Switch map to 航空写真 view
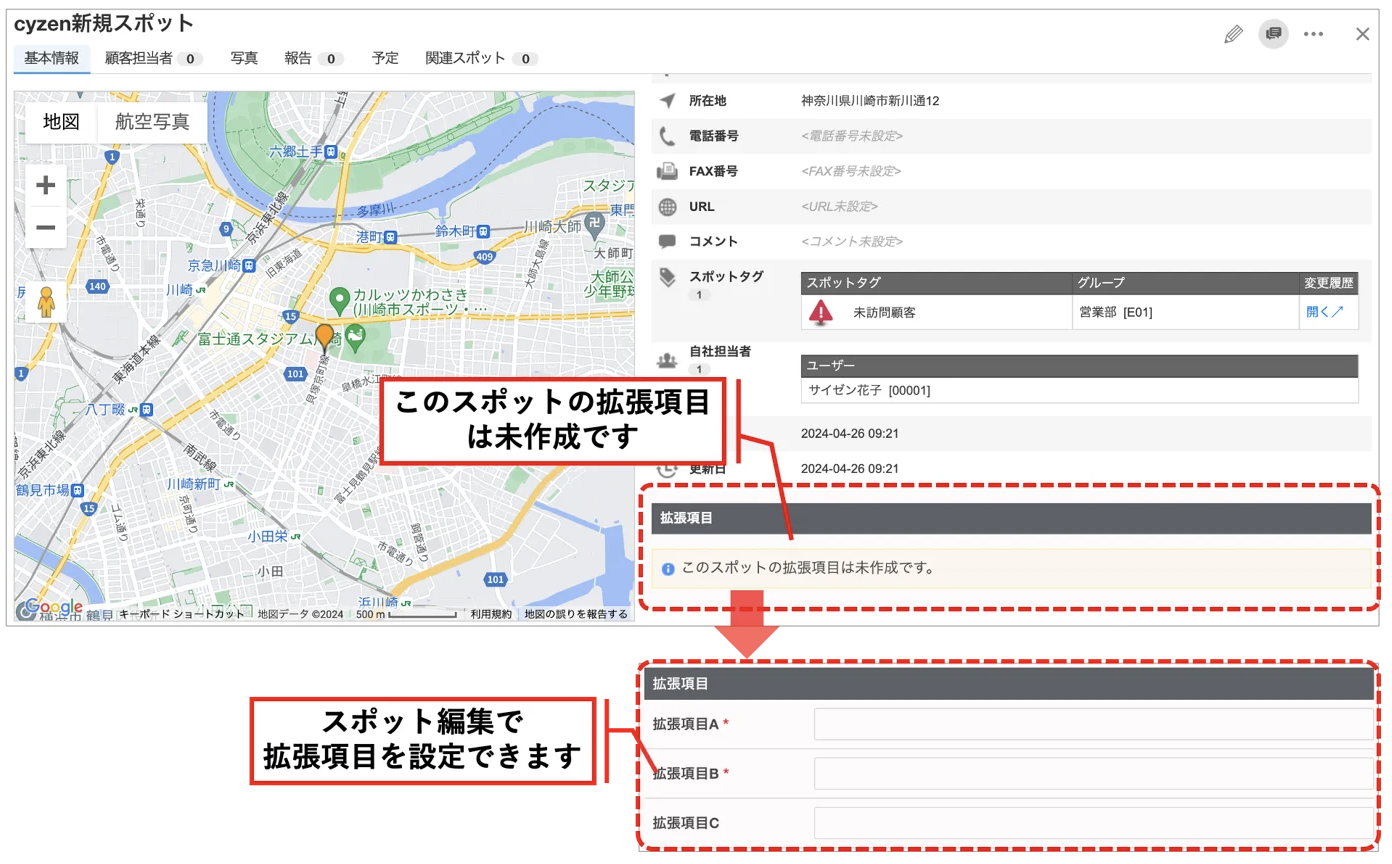This screenshot has width=1392, height=864. pos(152,122)
